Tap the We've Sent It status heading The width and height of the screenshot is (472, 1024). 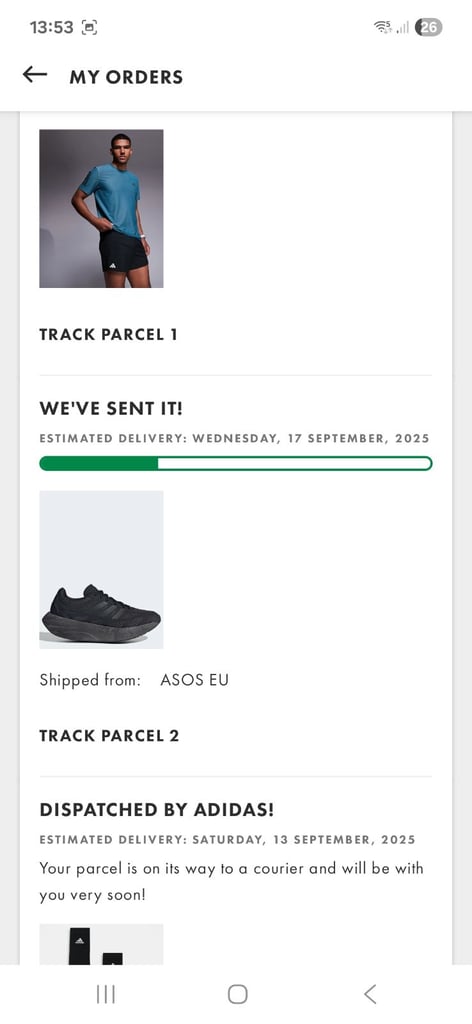tap(111, 409)
